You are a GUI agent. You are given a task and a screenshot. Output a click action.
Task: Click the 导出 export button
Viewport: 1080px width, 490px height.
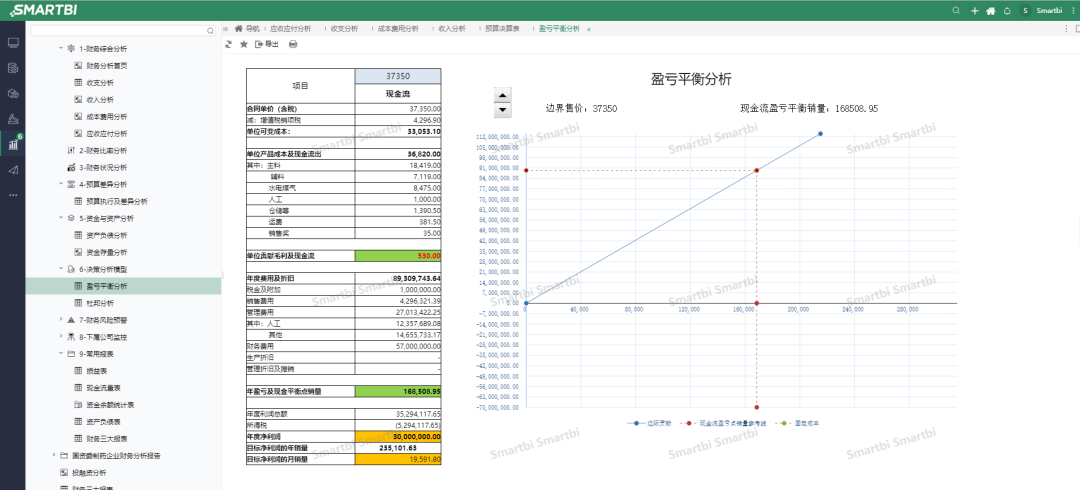(267, 44)
